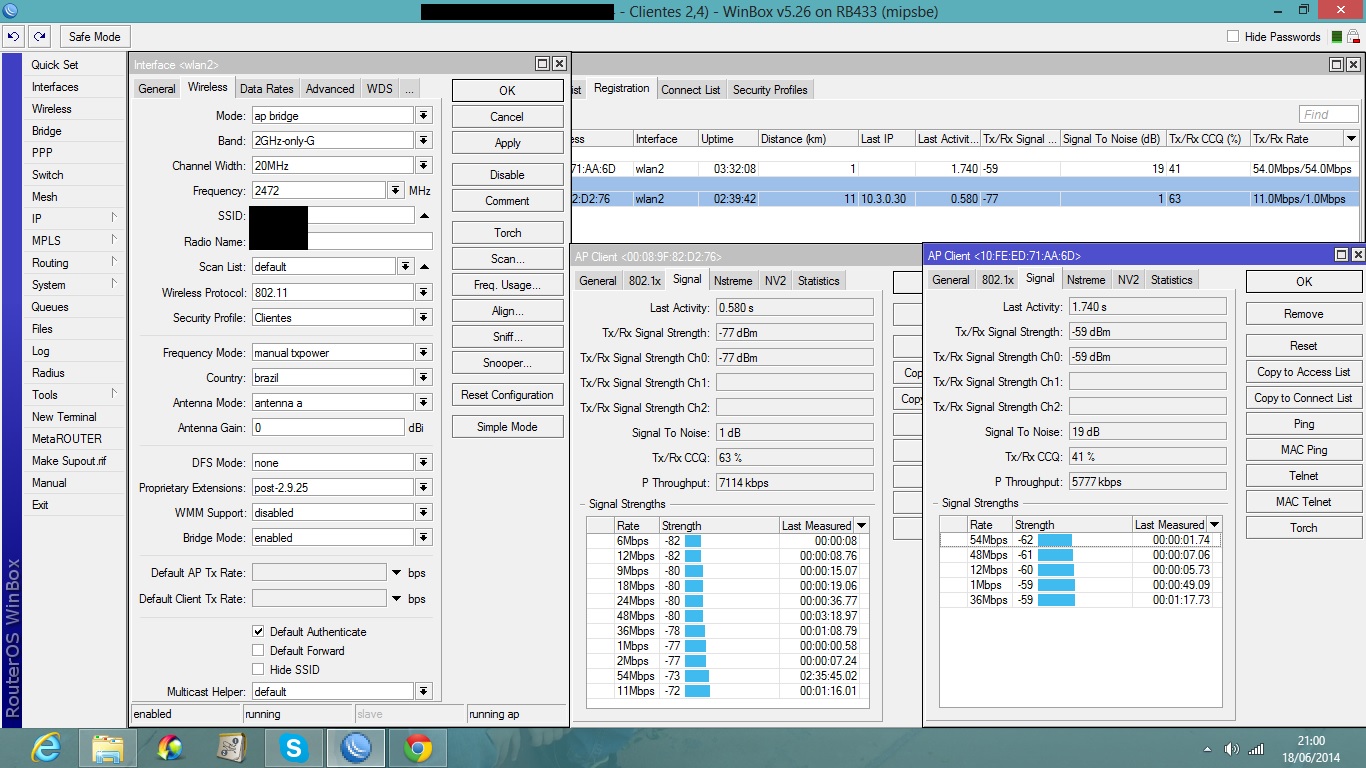
Task: Expand the Channel Width dropdown
Action: point(424,166)
